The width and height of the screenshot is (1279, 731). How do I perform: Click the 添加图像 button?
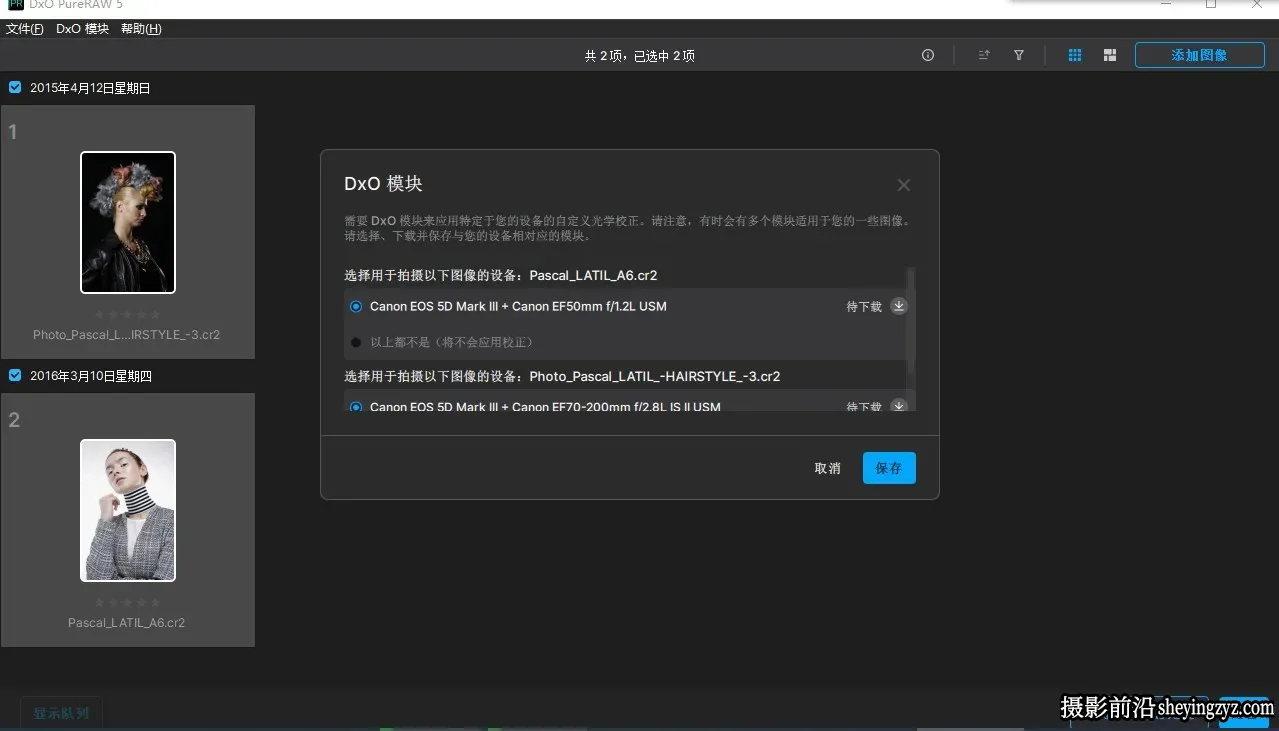pyautogui.click(x=1199, y=55)
